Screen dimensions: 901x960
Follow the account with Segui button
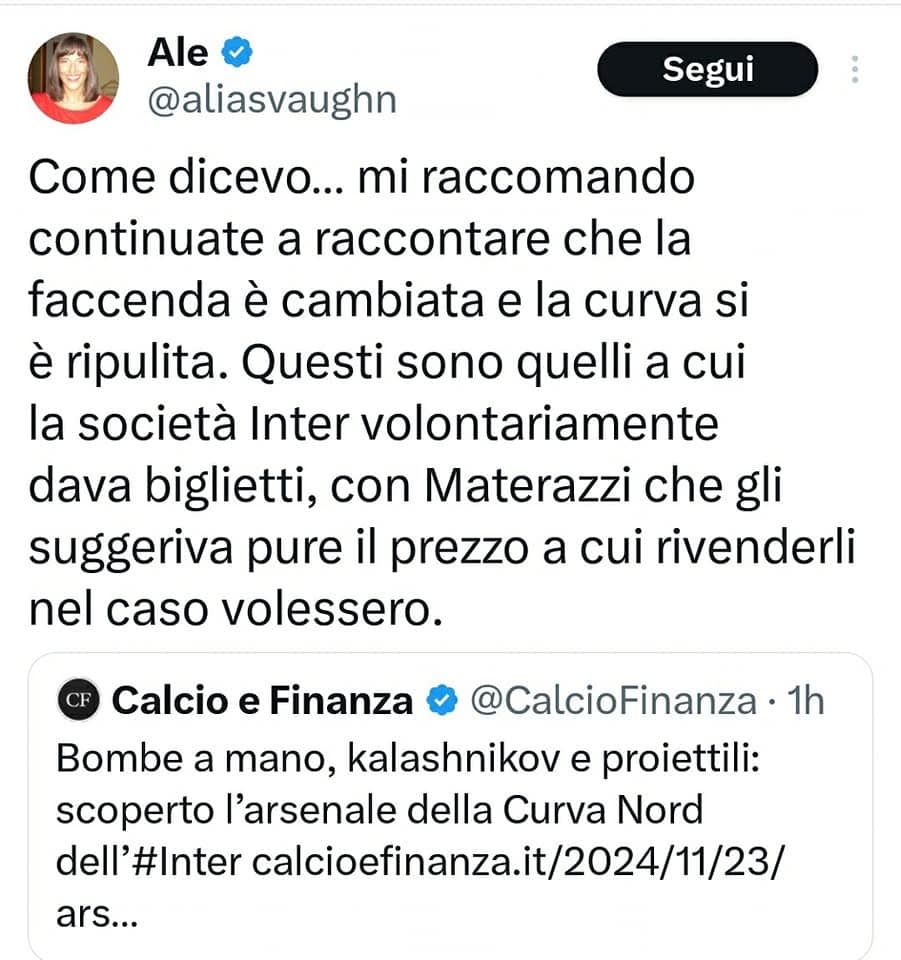tap(708, 69)
